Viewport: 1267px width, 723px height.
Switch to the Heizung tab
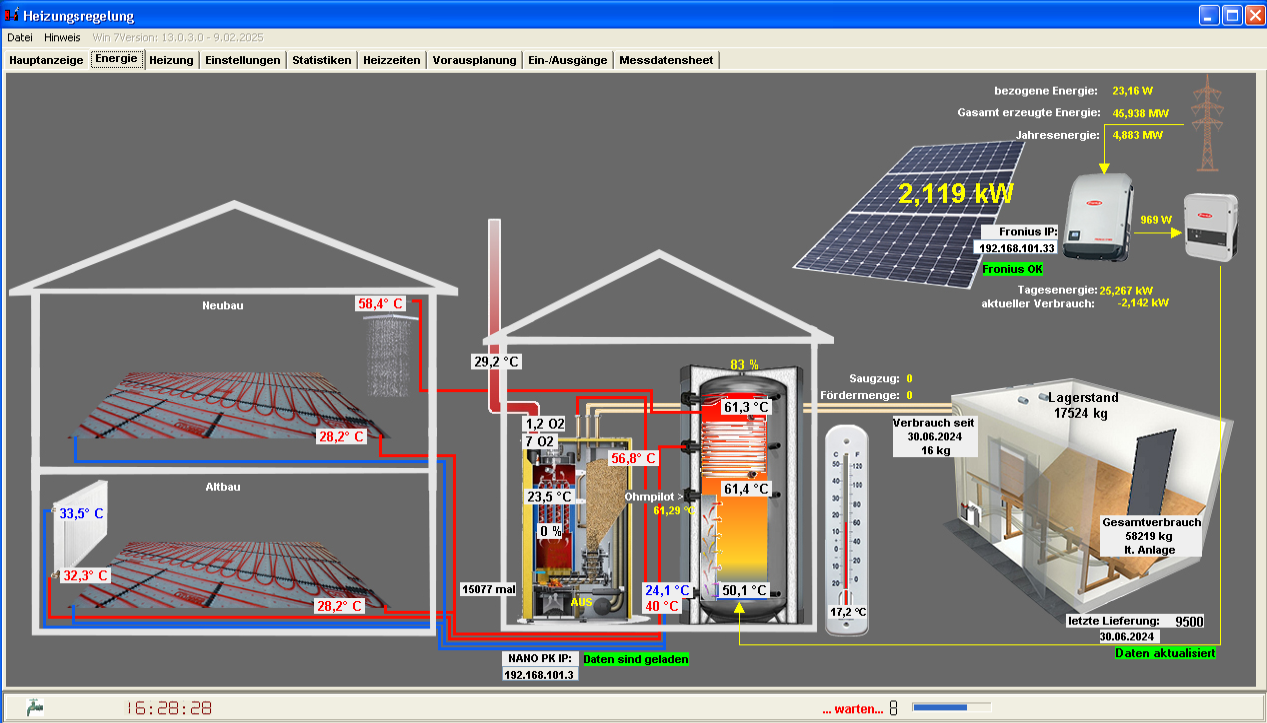pos(171,60)
